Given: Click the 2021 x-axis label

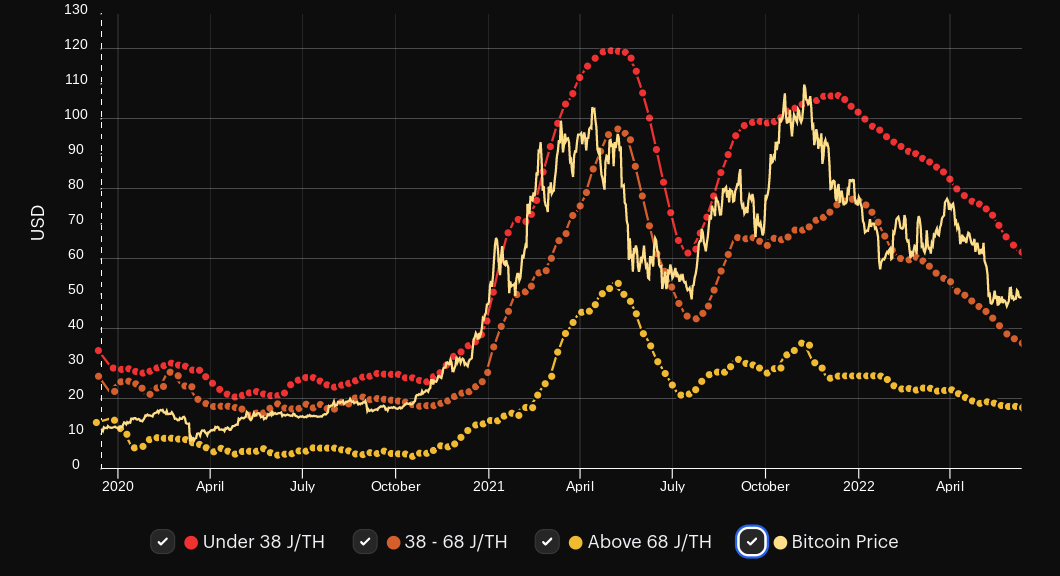Looking at the screenshot, I should pyautogui.click(x=488, y=487).
